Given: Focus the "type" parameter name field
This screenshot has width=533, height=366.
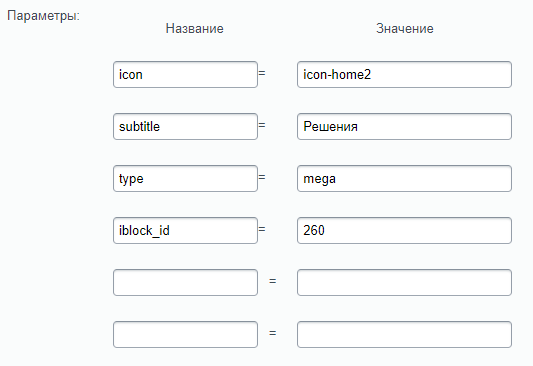Looking at the screenshot, I should (x=185, y=178).
